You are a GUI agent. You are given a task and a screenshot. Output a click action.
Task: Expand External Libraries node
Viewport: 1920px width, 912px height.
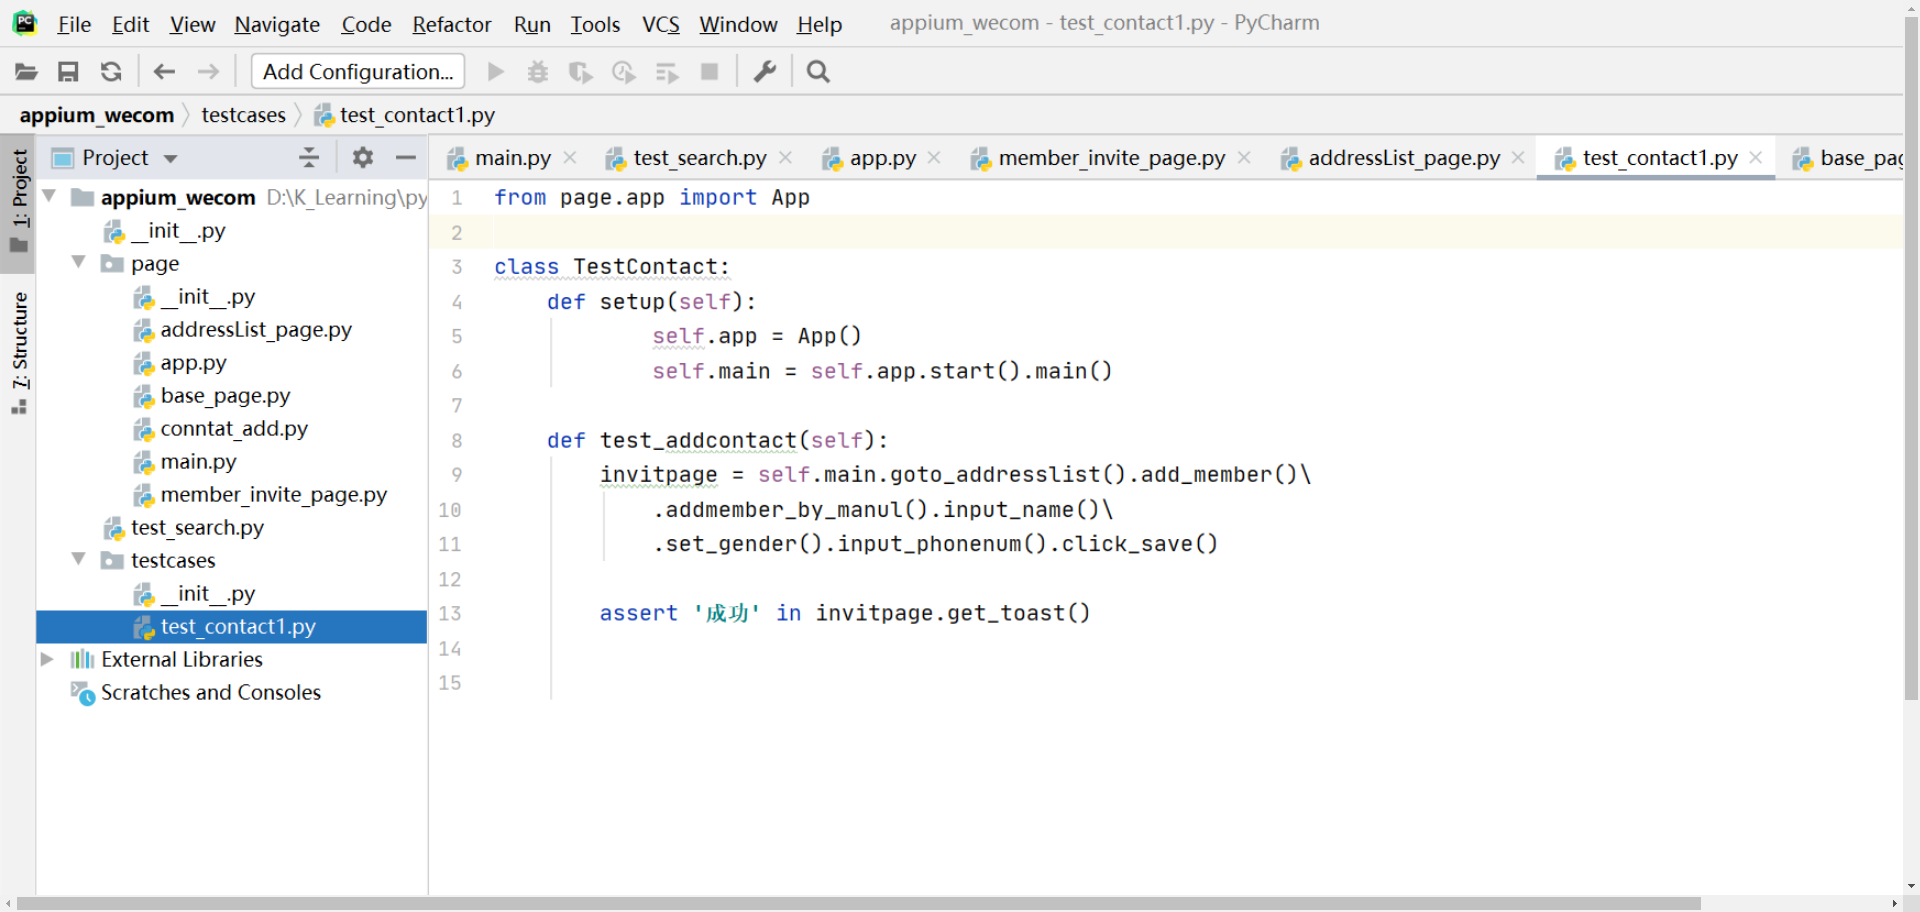coord(47,659)
